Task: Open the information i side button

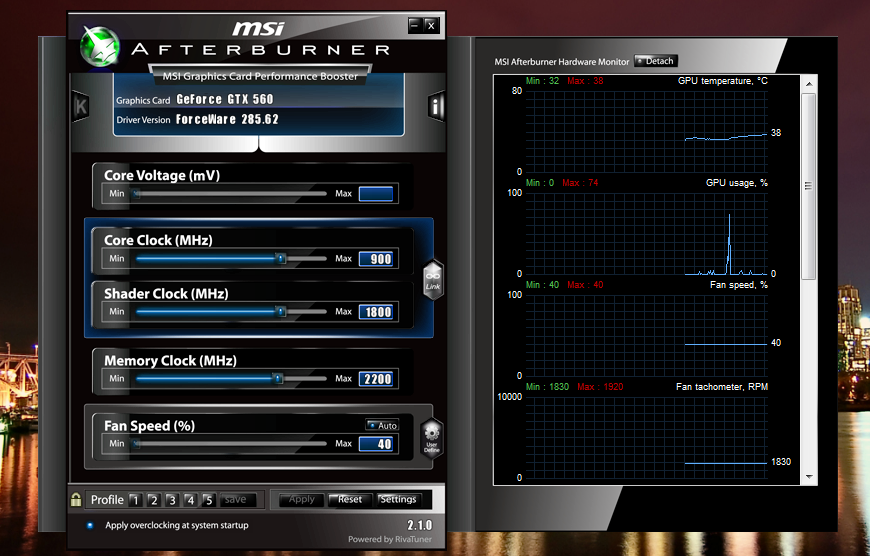Action: 437,106
